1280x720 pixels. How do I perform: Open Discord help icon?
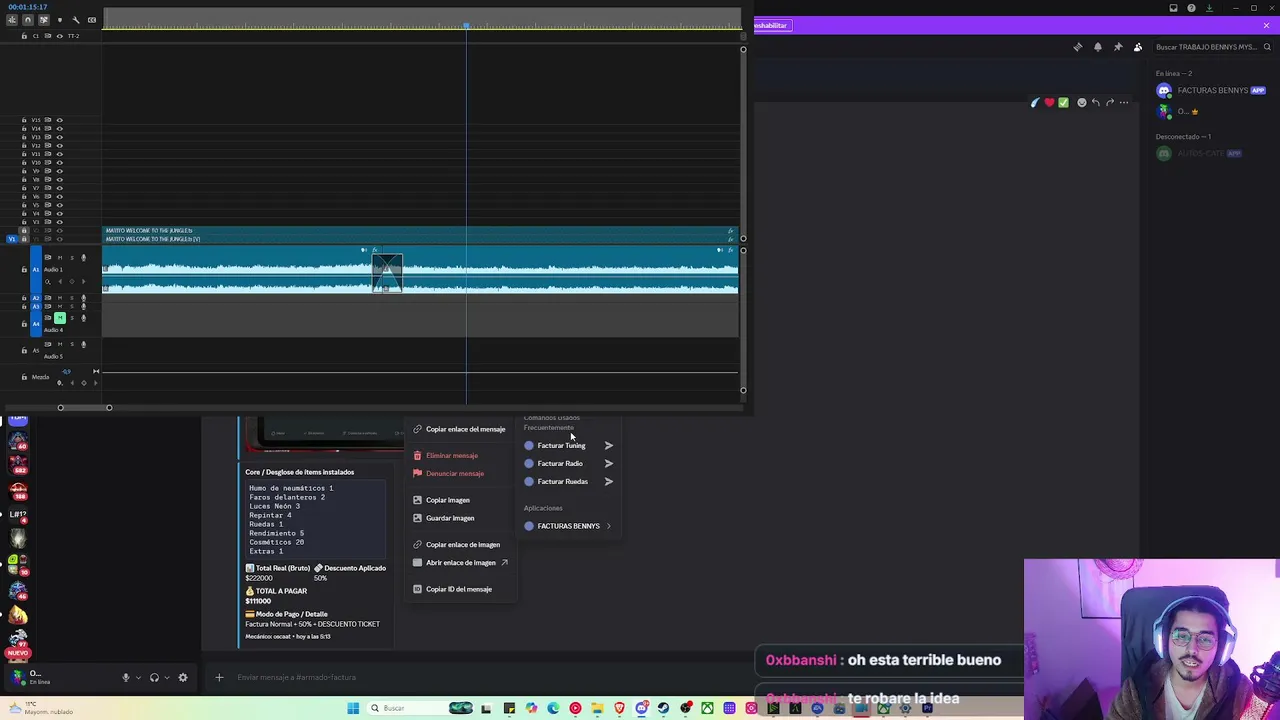coord(1191,8)
